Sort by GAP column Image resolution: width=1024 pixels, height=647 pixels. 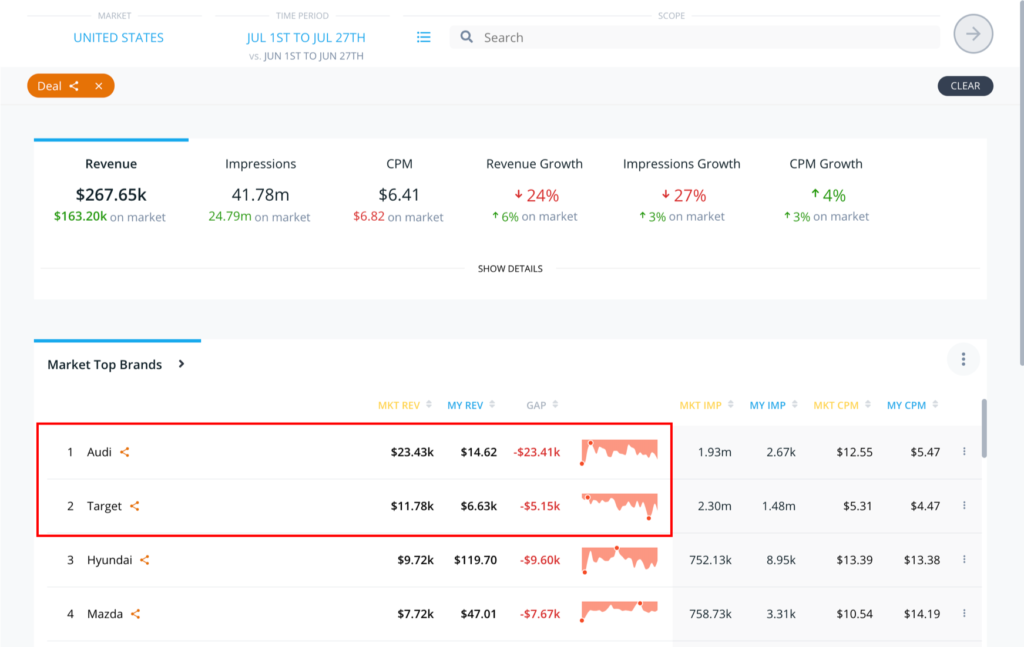point(542,405)
